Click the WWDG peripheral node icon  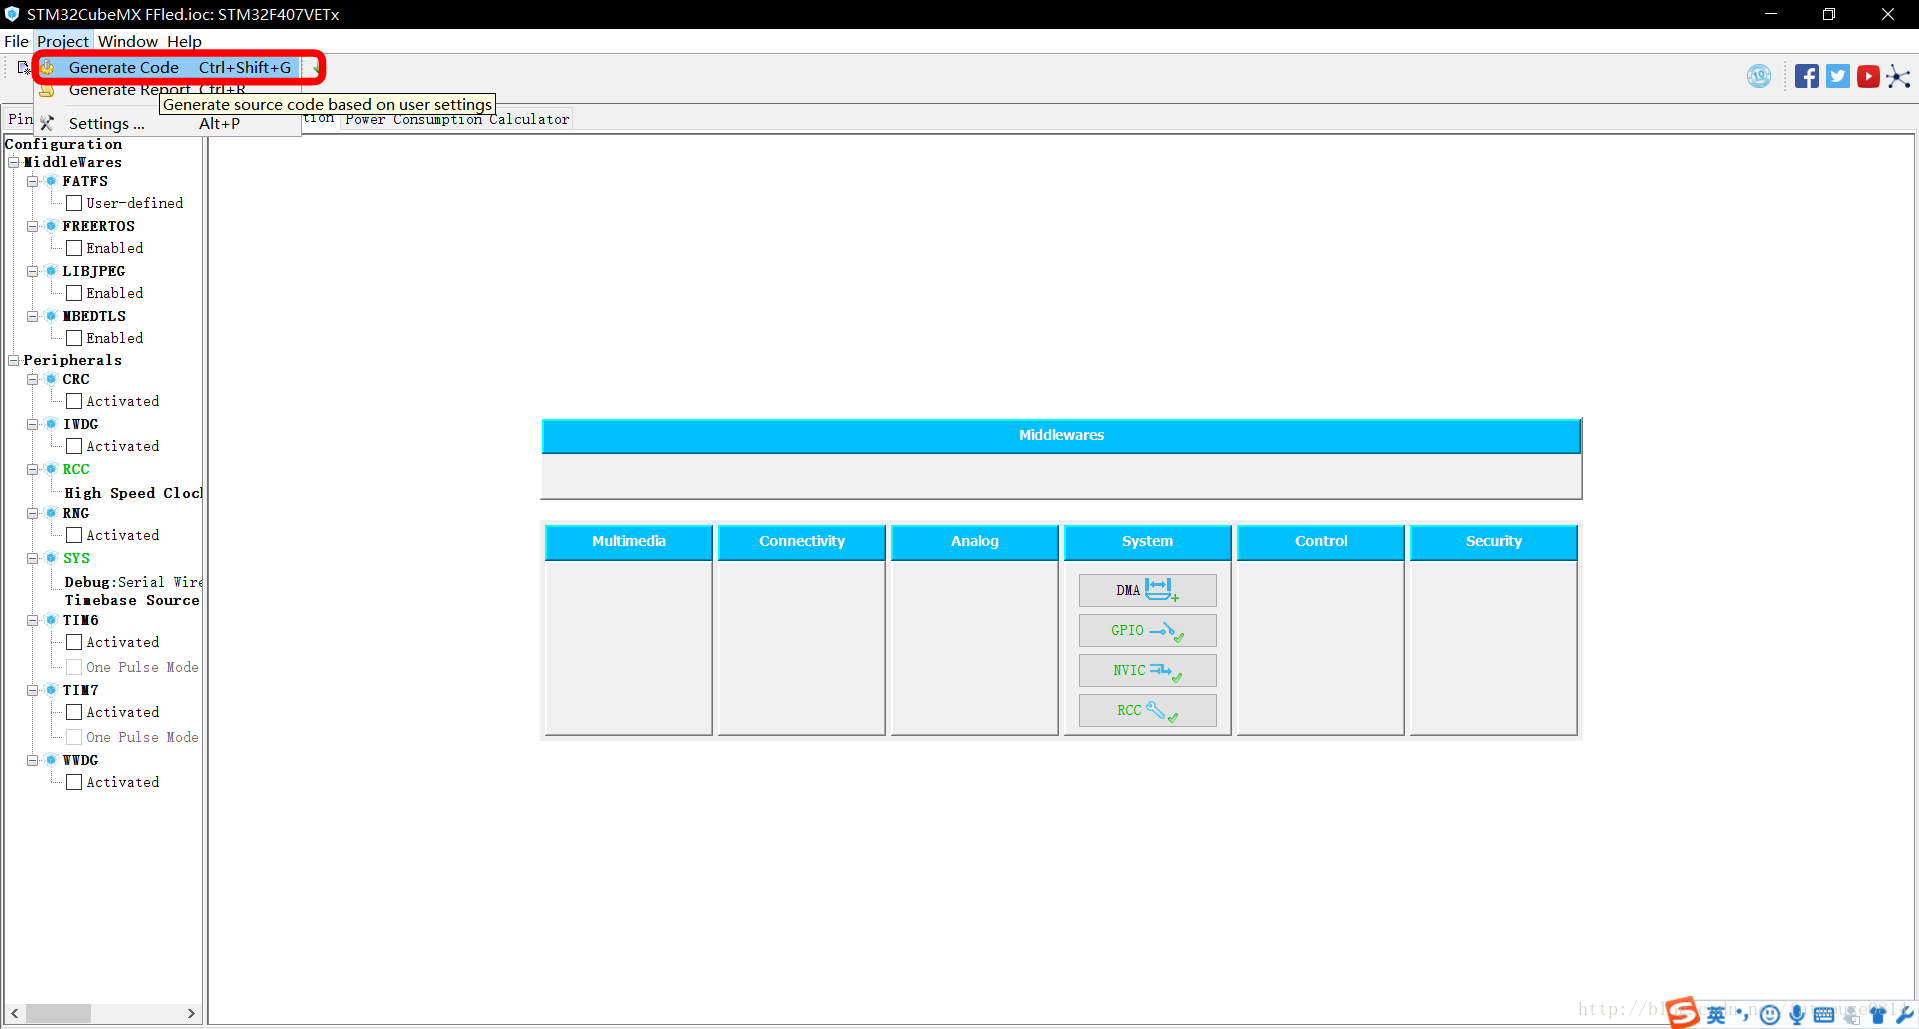[51, 760]
